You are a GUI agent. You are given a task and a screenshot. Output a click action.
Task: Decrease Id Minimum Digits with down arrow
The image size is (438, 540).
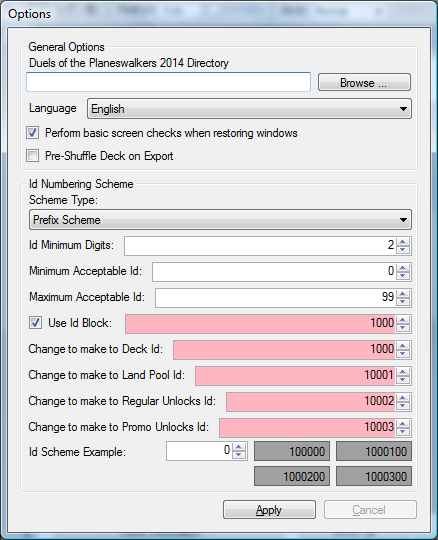(x=403, y=250)
